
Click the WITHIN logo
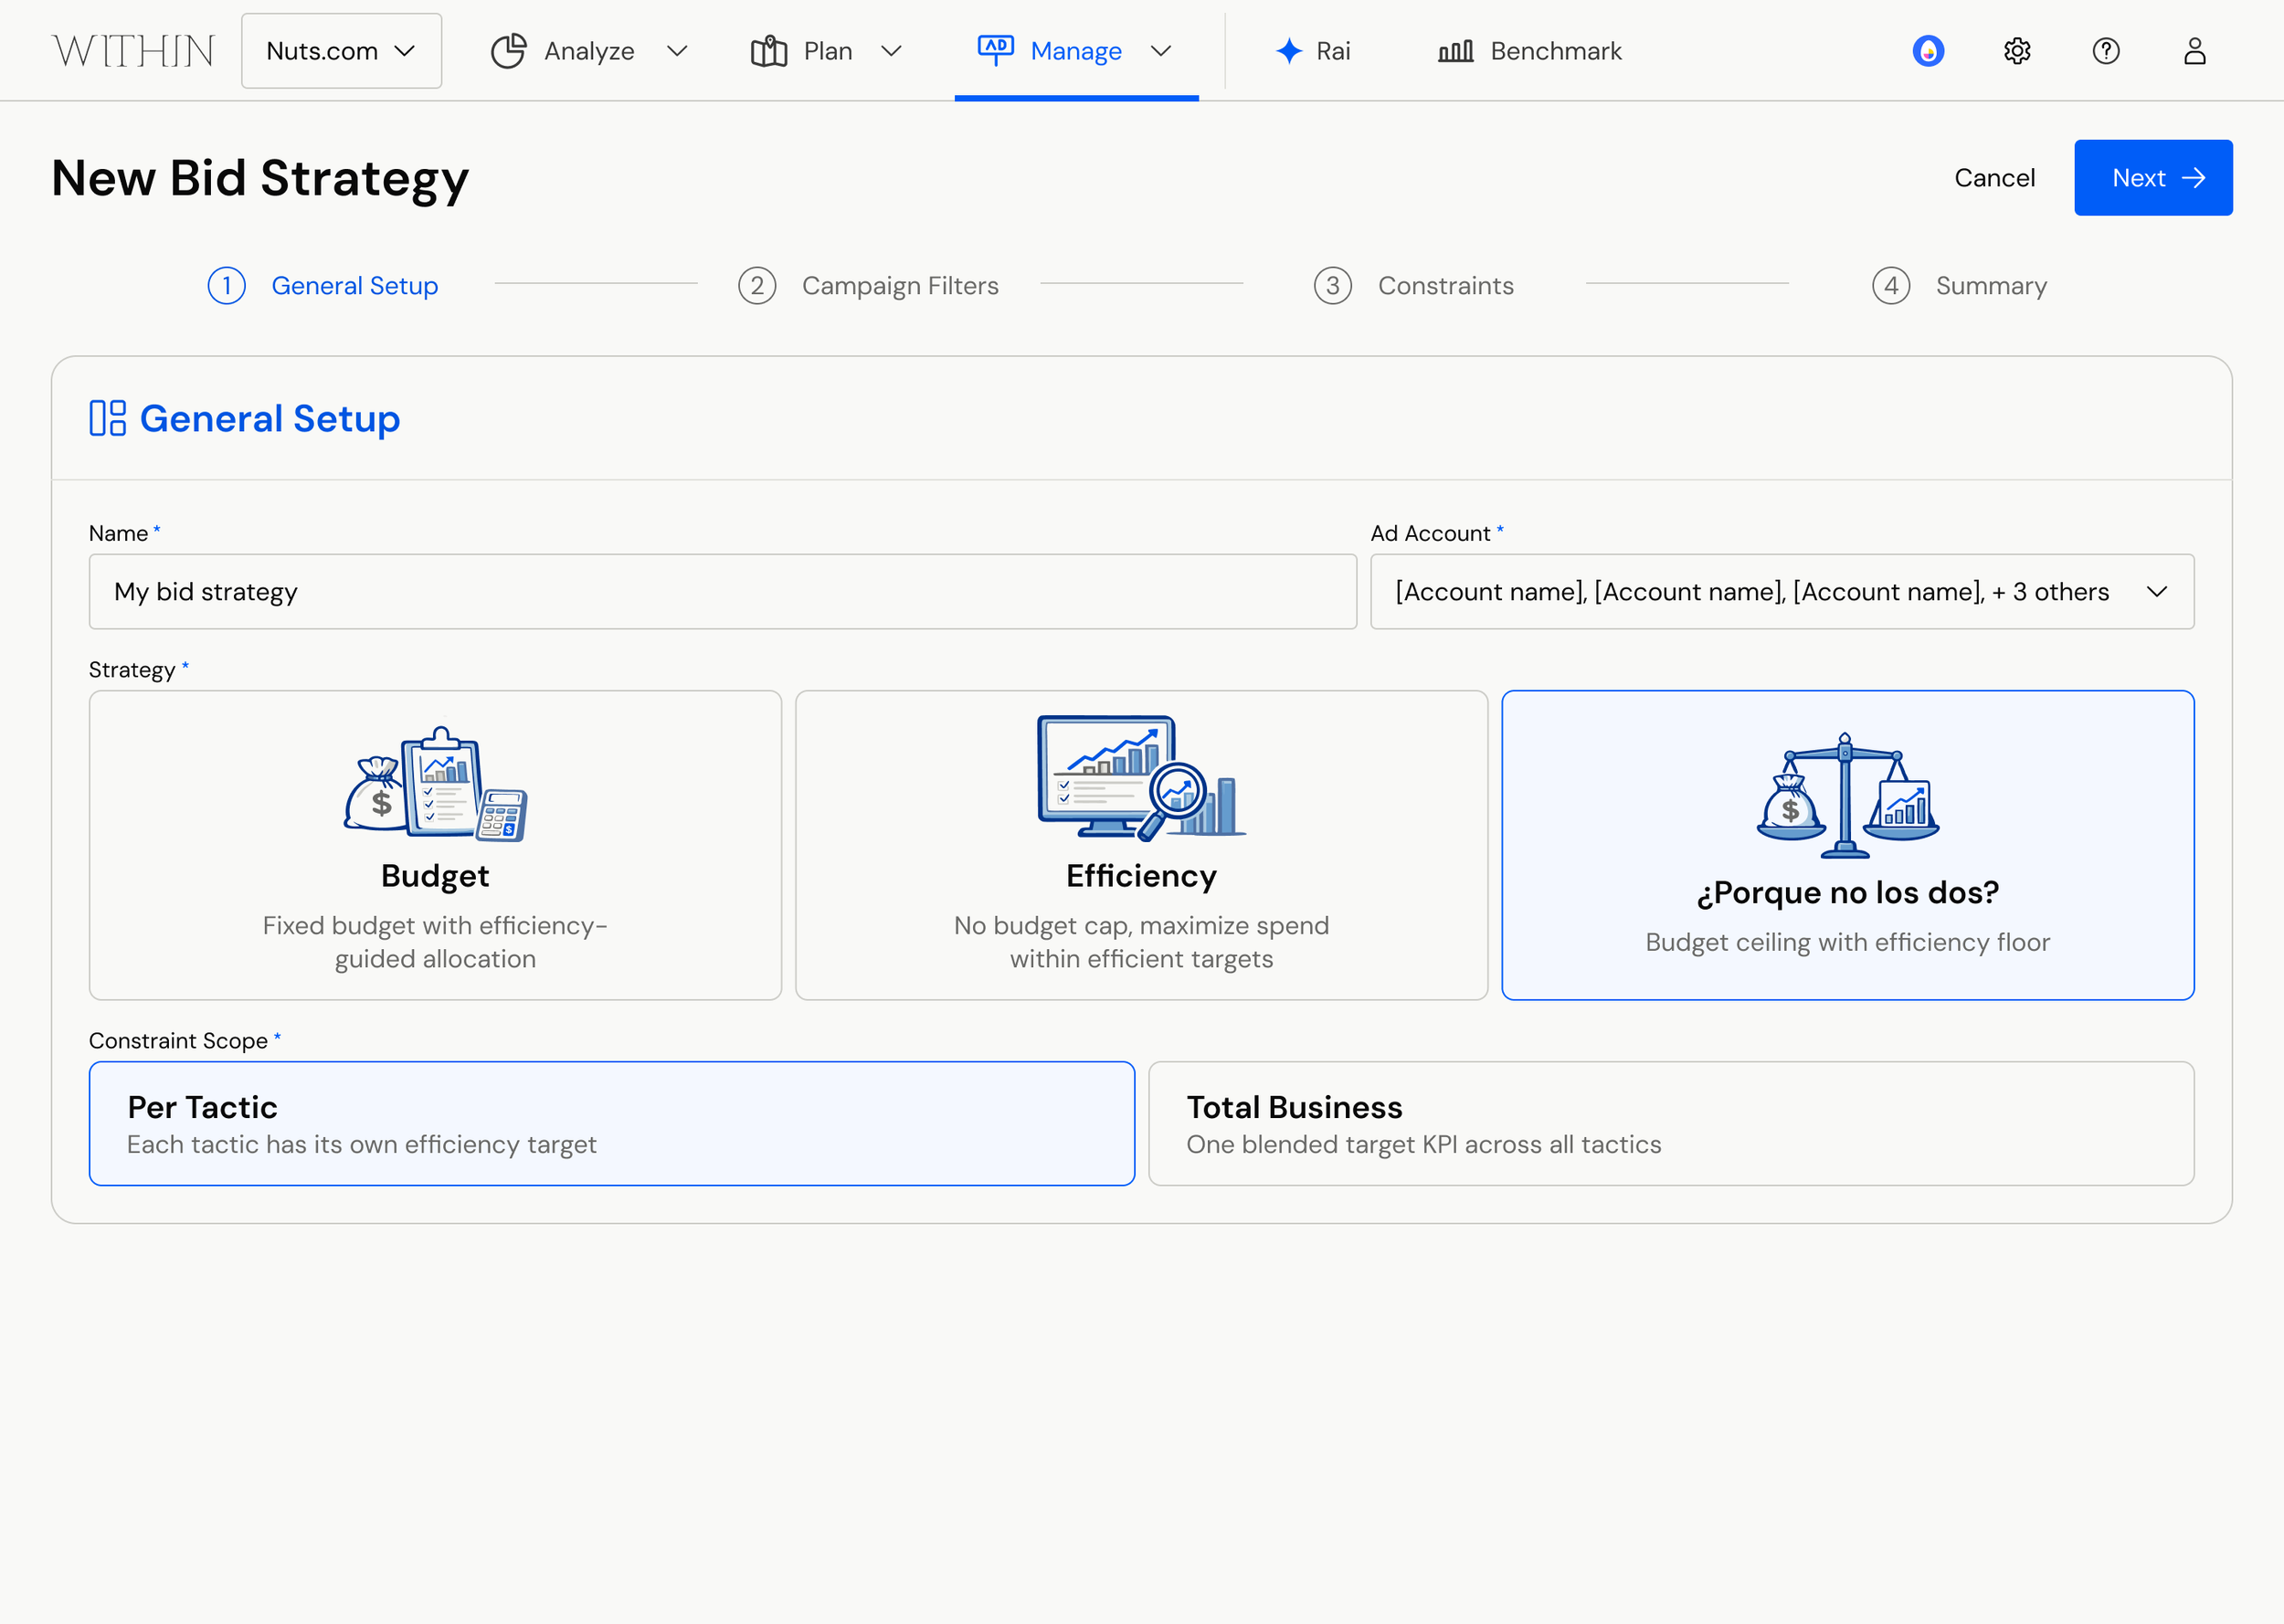[133, 51]
